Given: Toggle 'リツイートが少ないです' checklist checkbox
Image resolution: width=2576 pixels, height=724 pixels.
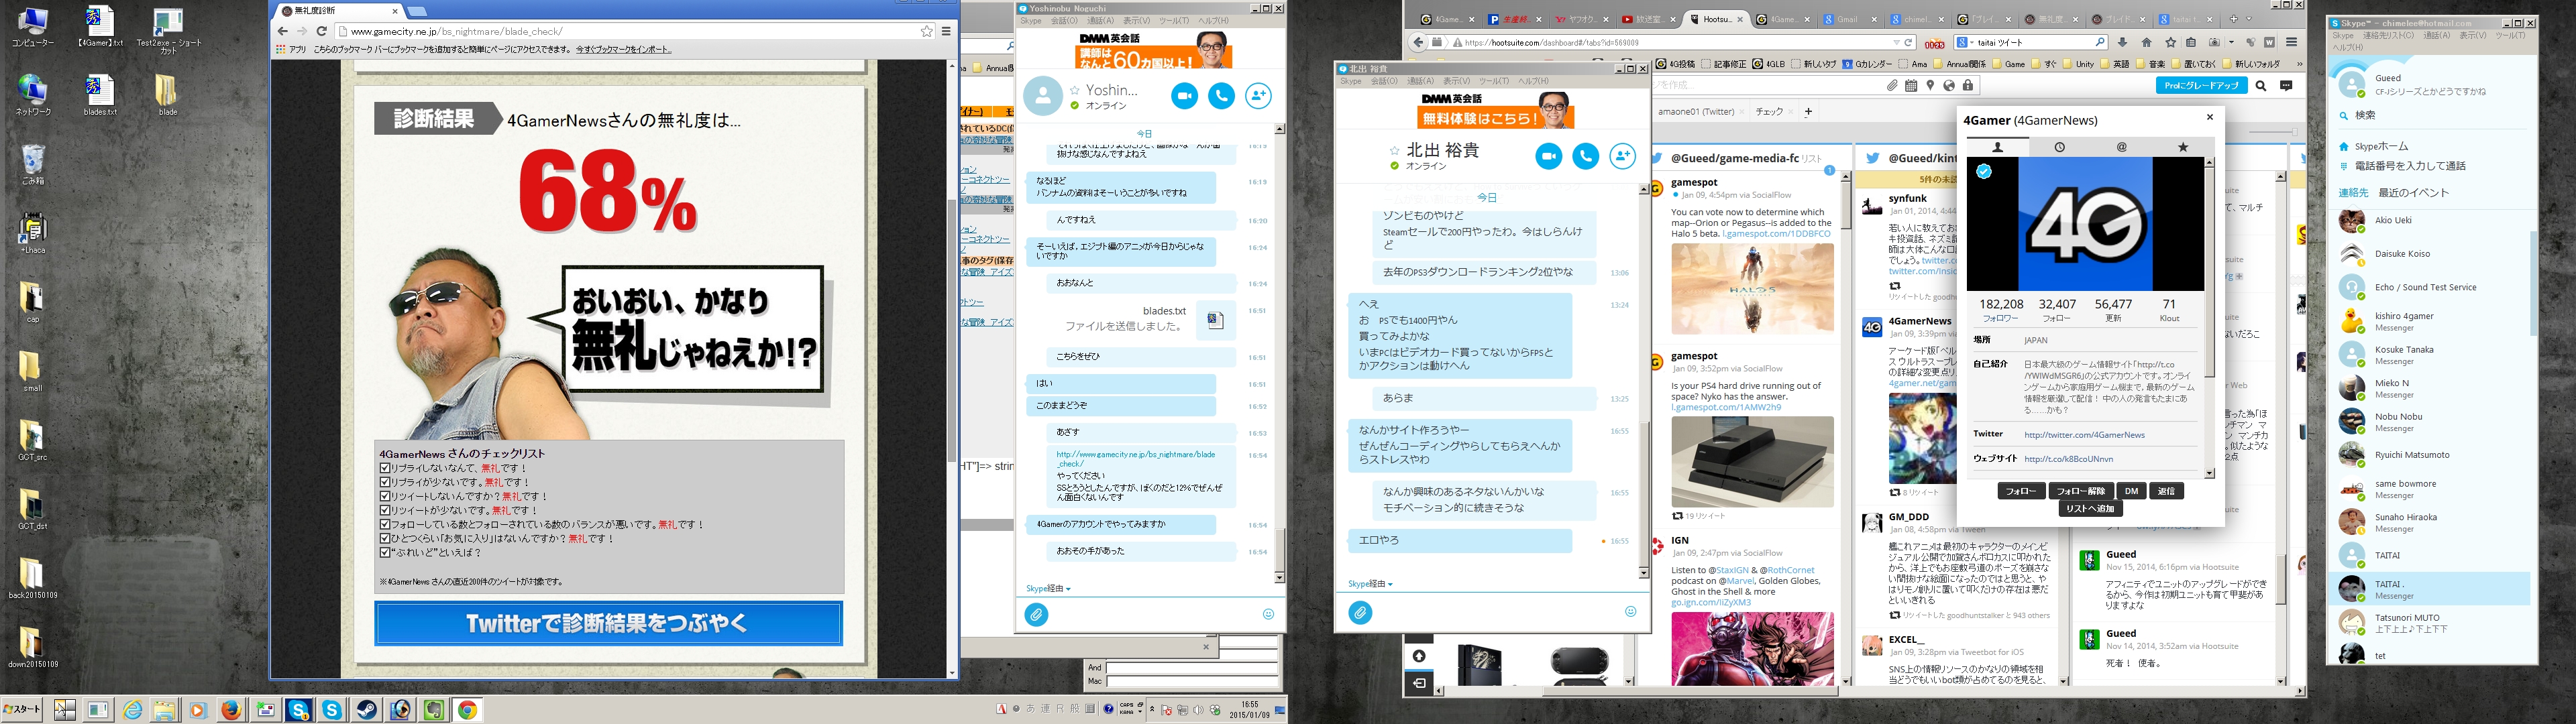Looking at the screenshot, I should pyautogui.click(x=385, y=510).
